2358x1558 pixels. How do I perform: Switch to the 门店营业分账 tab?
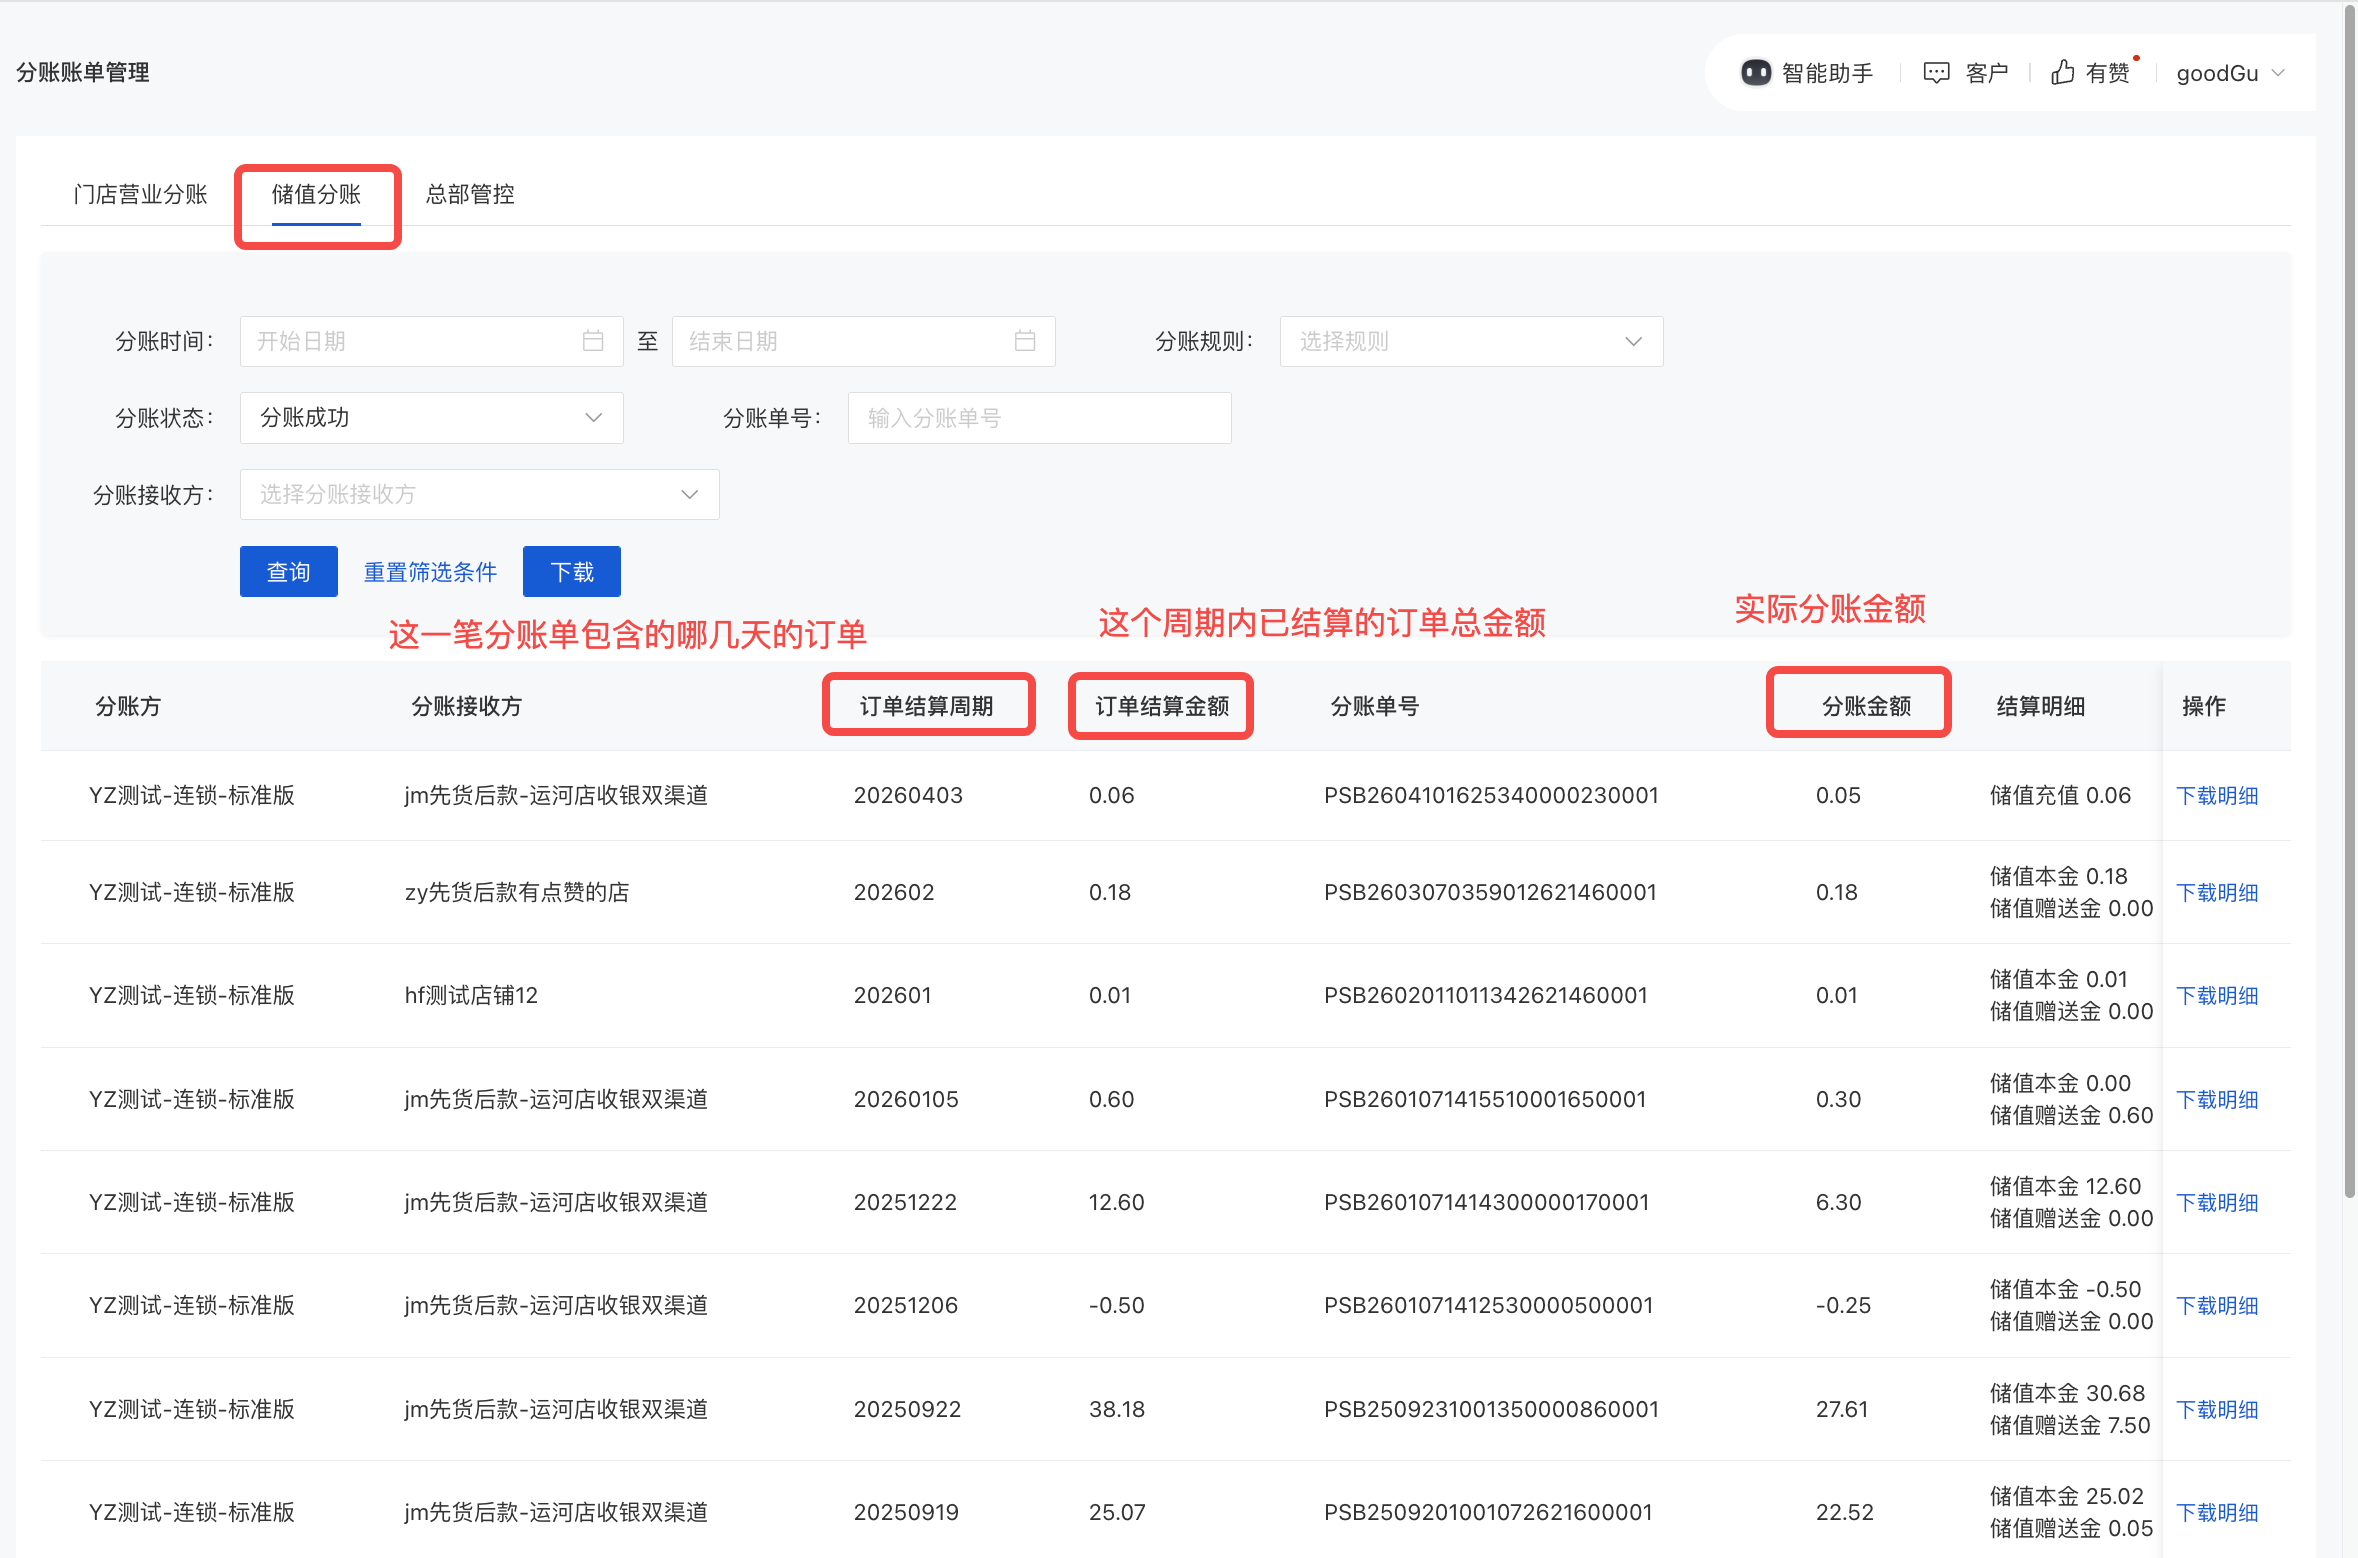(x=140, y=194)
